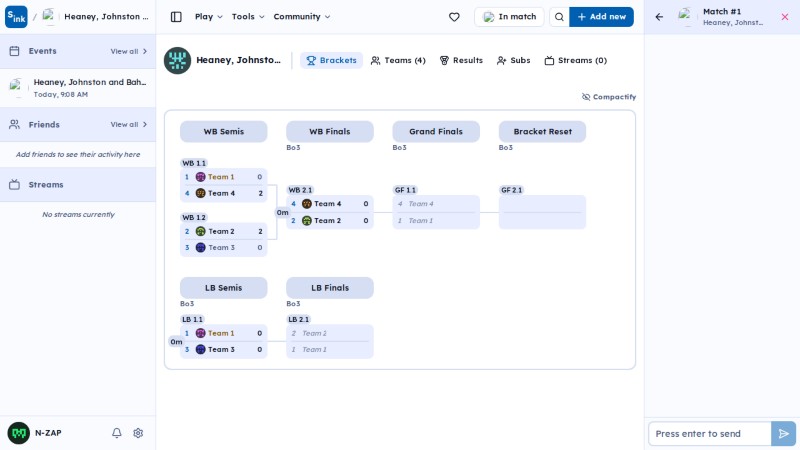Switch to the Subs tab

(x=514, y=60)
